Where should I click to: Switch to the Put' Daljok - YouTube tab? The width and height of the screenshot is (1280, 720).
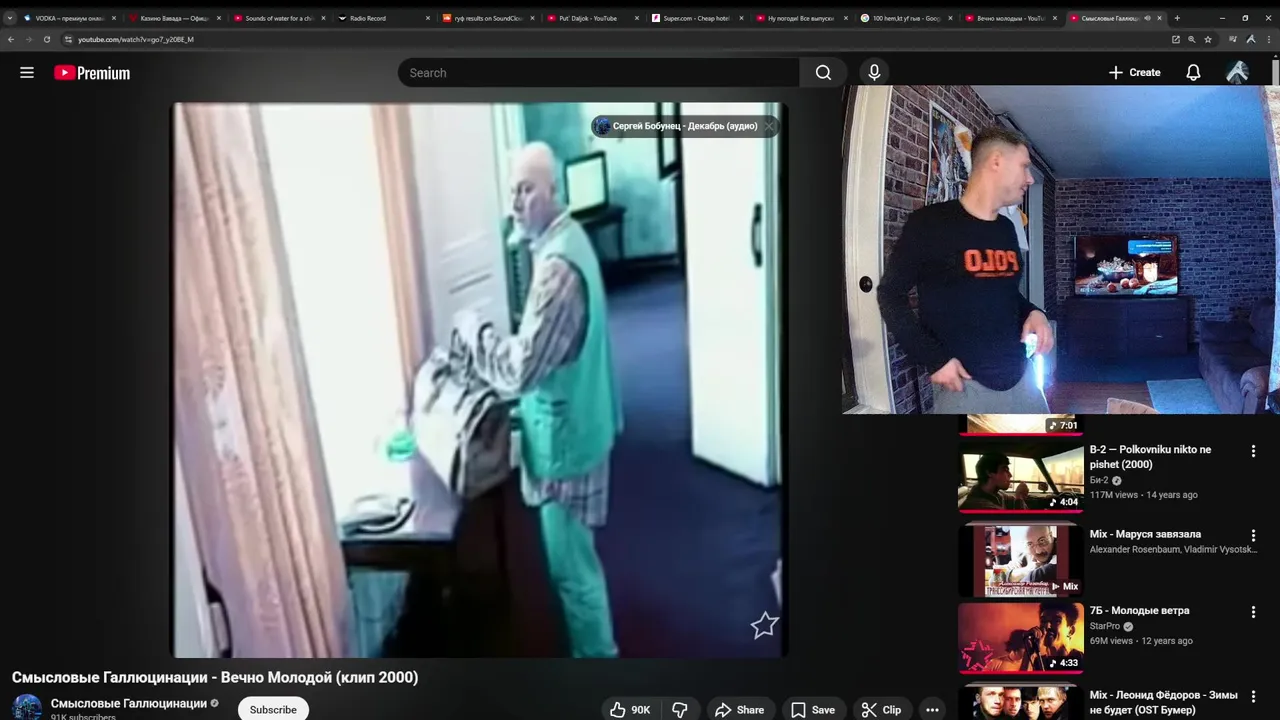point(594,18)
